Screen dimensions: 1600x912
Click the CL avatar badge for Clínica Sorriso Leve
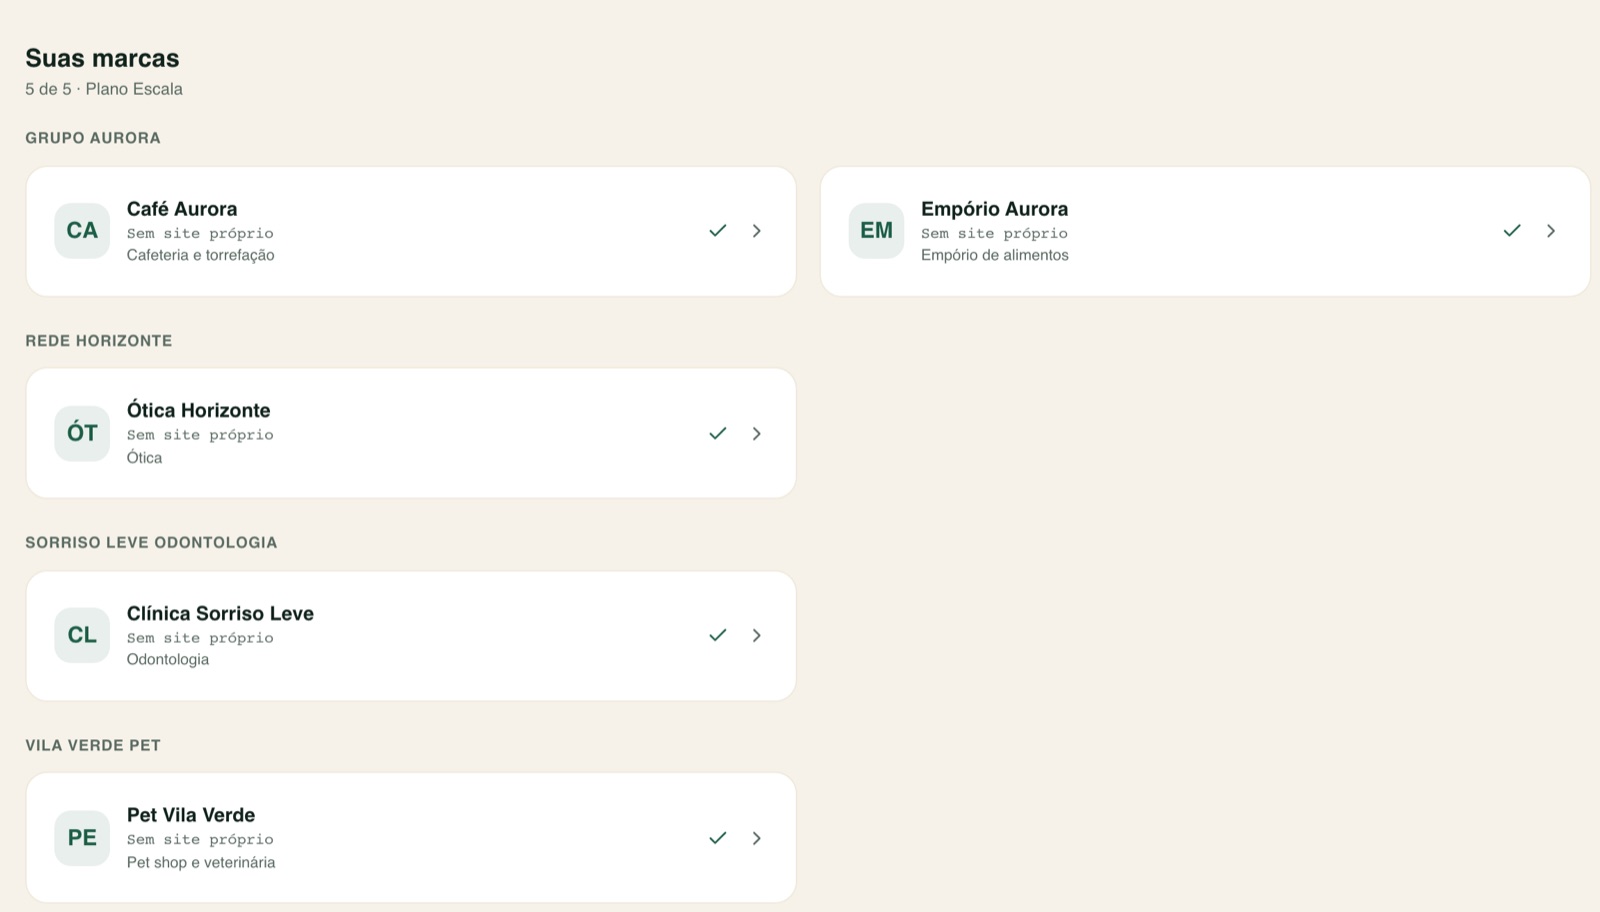(x=82, y=635)
